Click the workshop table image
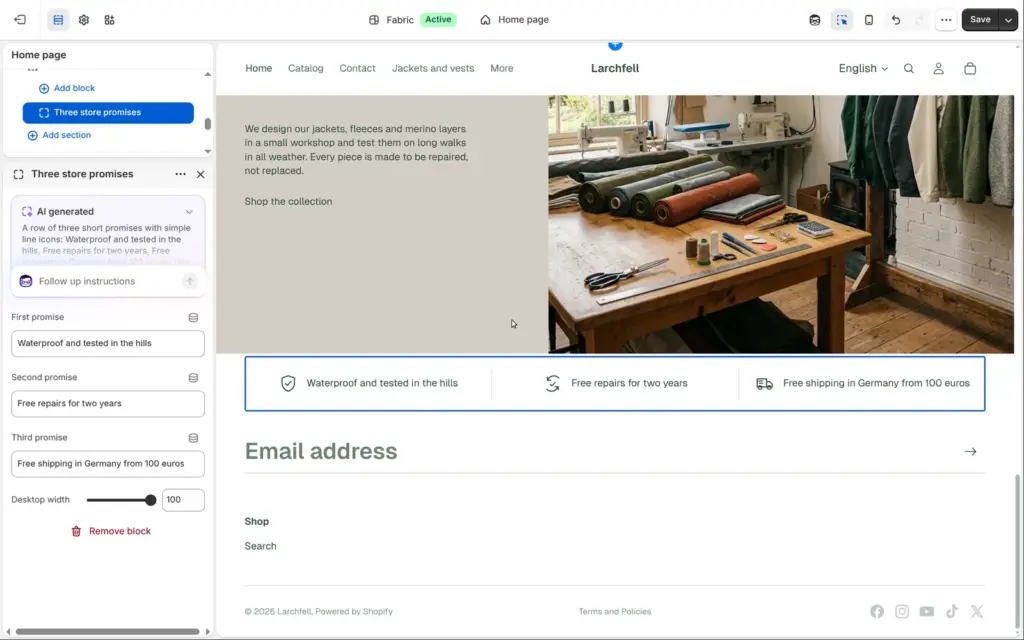The height and width of the screenshot is (640, 1024). (781, 225)
